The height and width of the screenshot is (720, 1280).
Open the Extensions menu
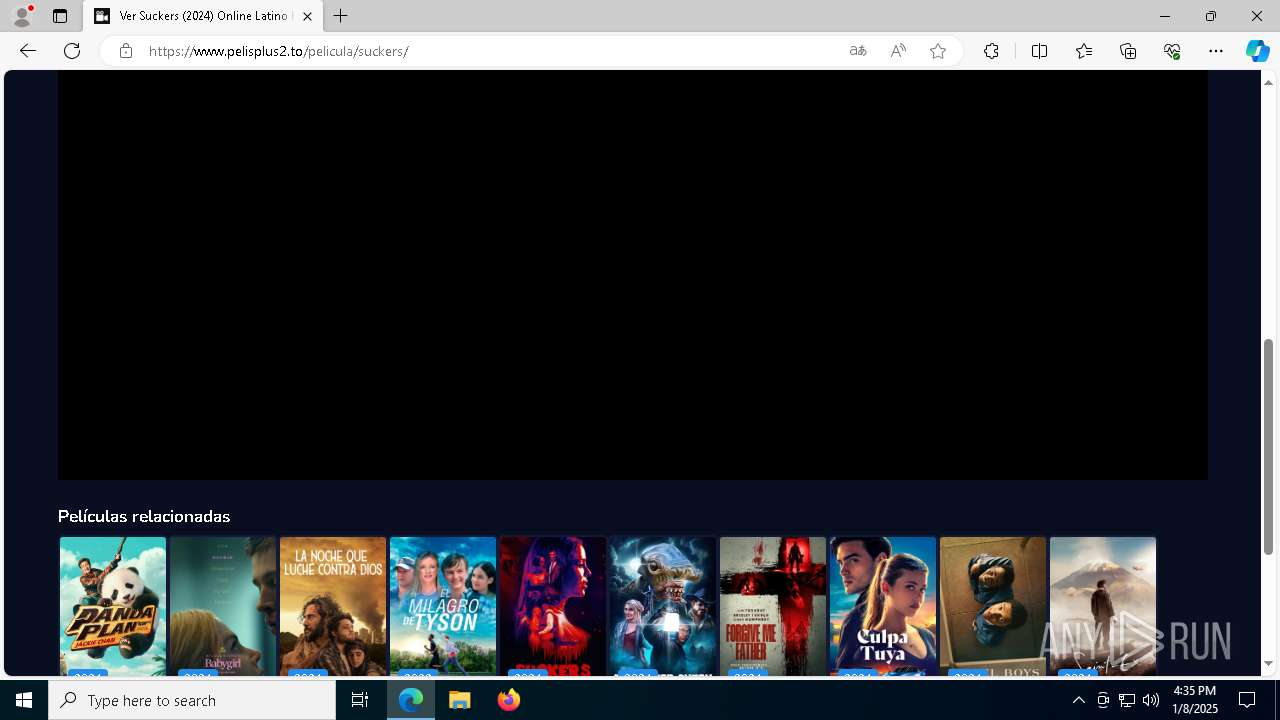click(x=991, y=51)
